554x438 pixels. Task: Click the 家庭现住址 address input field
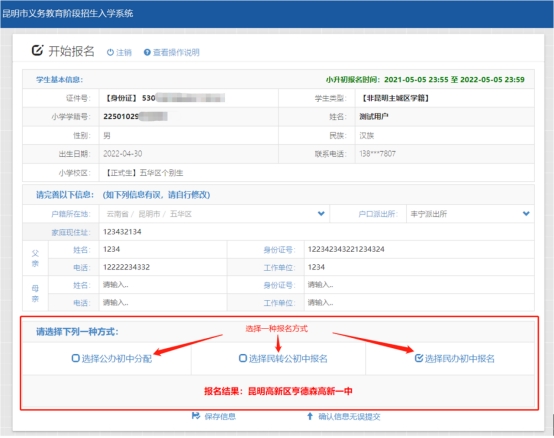pyautogui.click(x=317, y=232)
